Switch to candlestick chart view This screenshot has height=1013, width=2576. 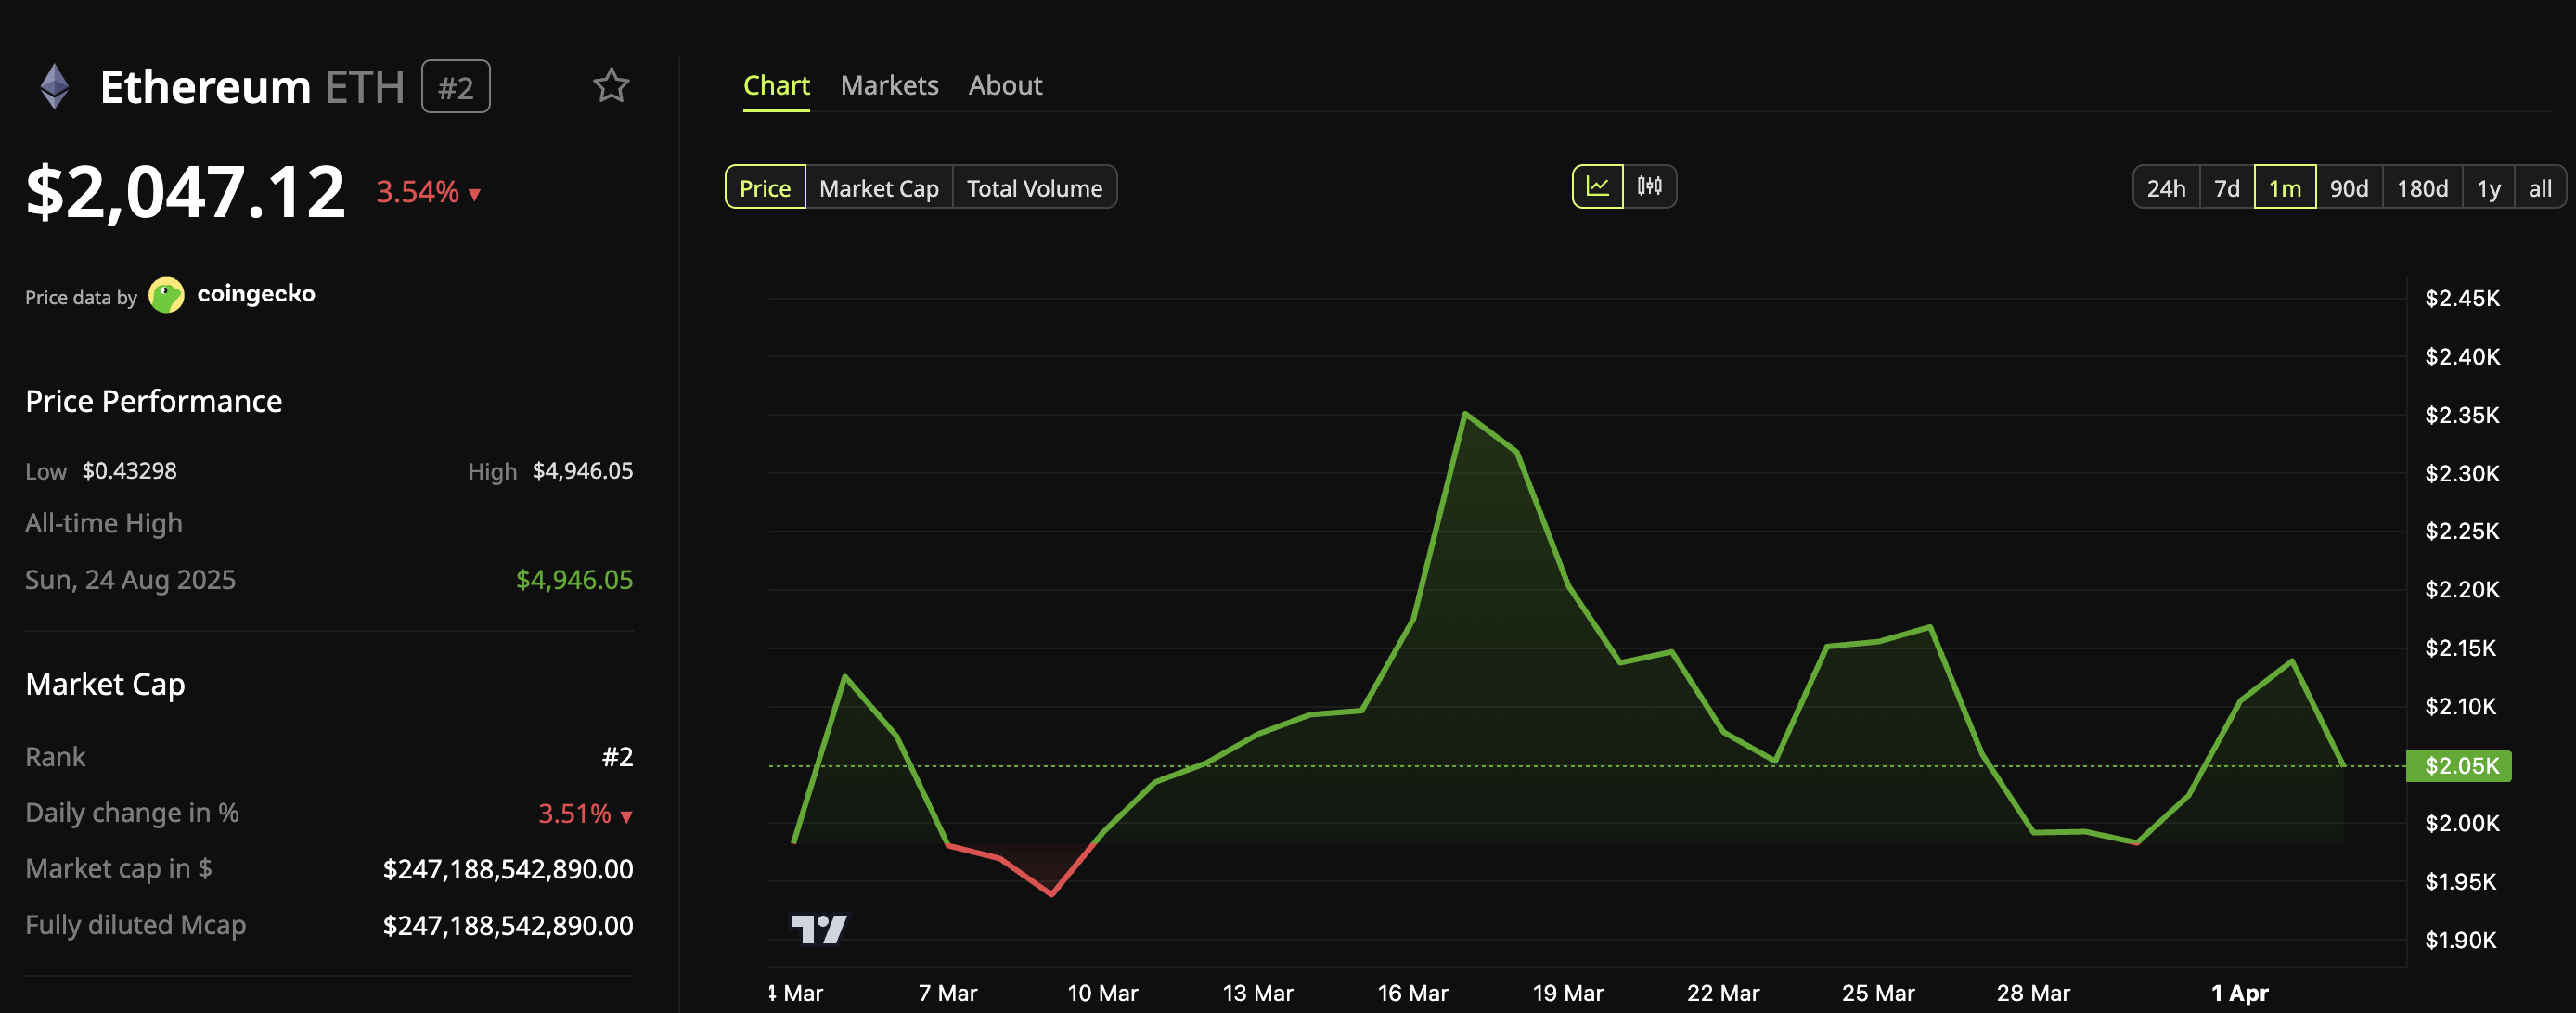coord(1649,187)
